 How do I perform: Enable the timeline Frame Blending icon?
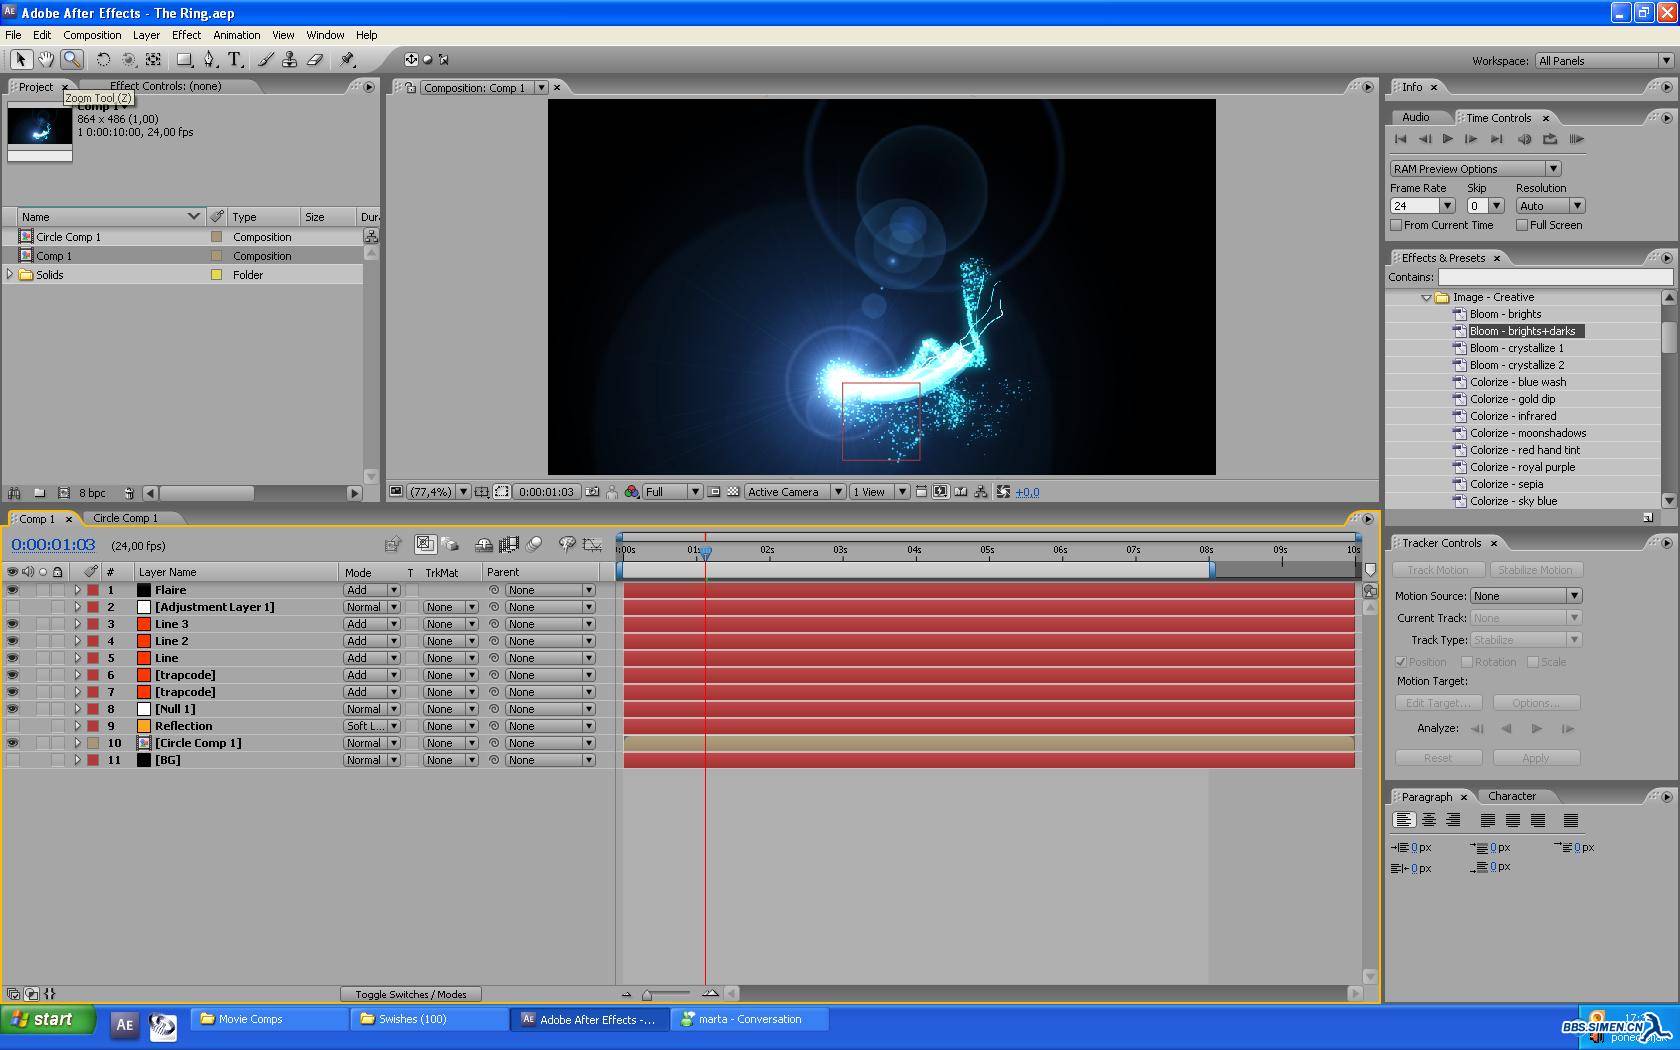coord(509,545)
